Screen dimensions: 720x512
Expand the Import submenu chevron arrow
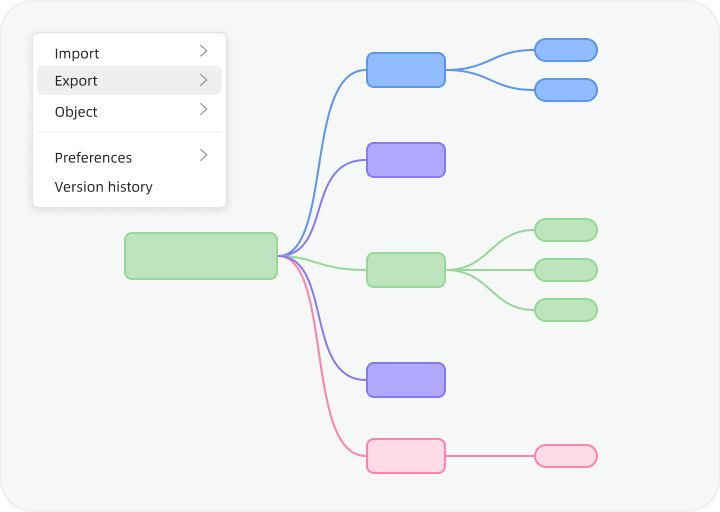[x=203, y=51]
